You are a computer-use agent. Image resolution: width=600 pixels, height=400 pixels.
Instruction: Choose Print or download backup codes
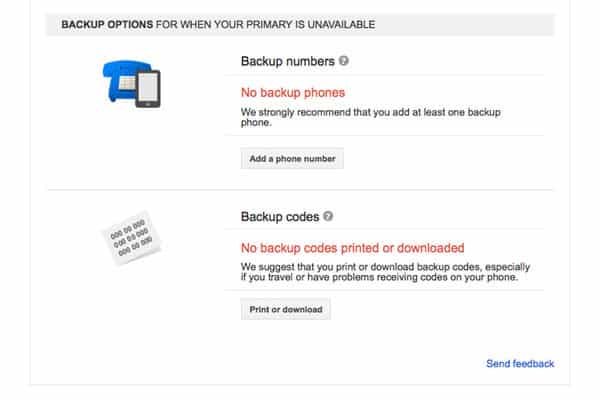tap(285, 309)
